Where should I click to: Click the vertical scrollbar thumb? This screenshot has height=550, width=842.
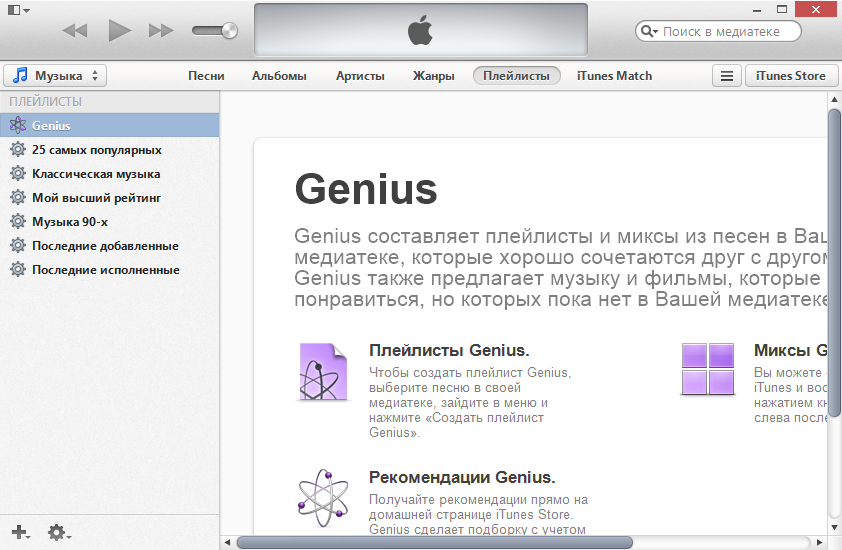834,262
